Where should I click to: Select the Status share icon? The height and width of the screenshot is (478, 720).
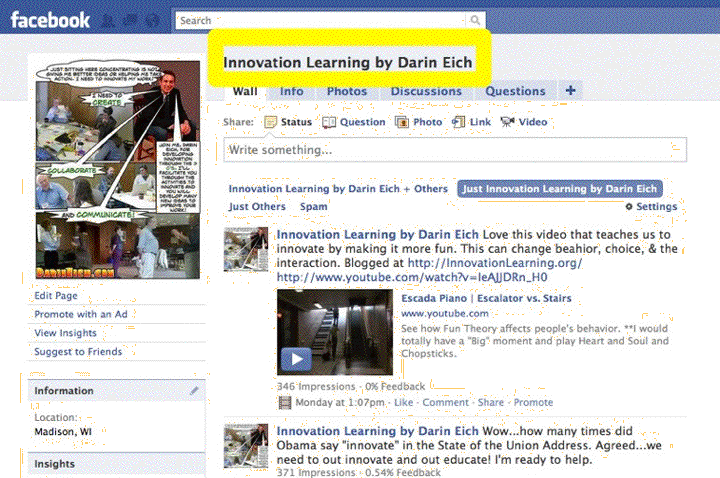pyautogui.click(x=270, y=122)
